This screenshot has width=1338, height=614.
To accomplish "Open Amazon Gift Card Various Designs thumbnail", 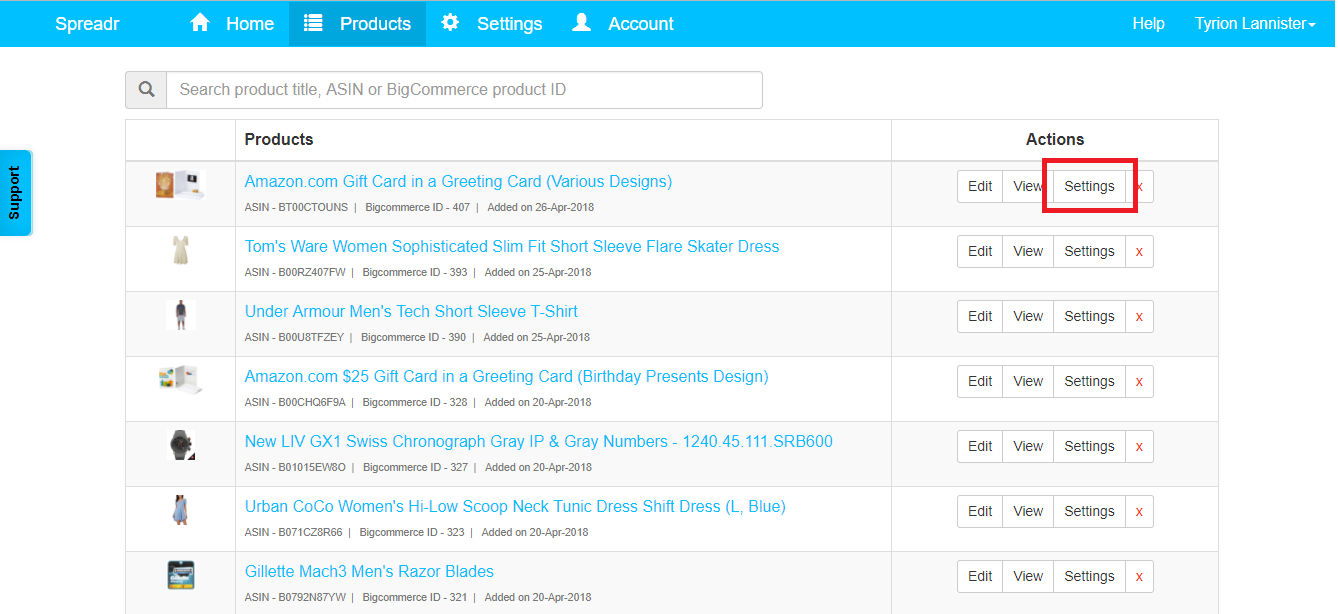I will (x=180, y=185).
